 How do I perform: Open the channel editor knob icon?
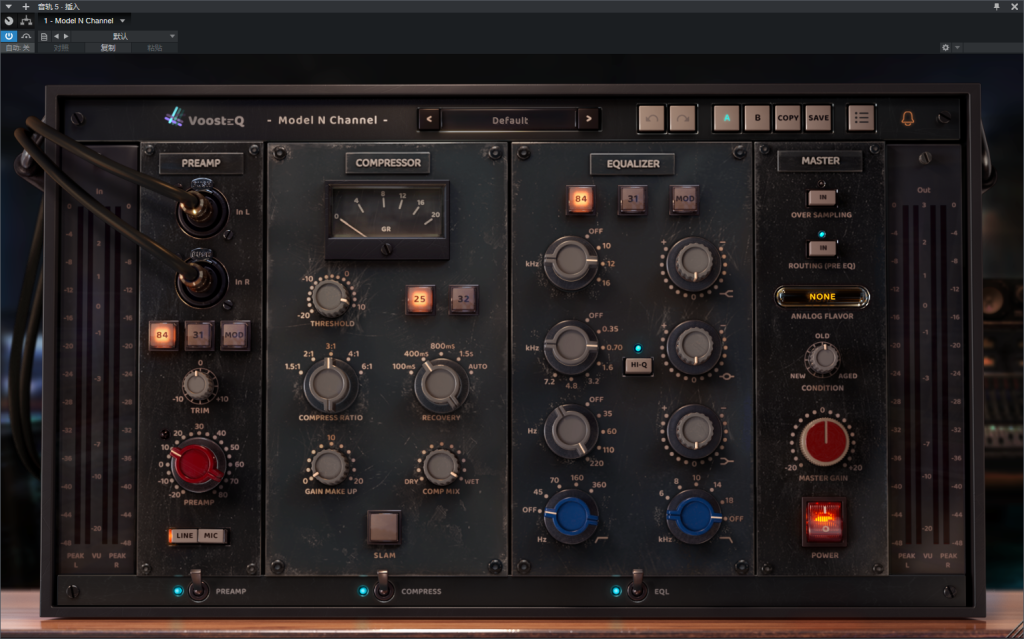[x=9, y=21]
